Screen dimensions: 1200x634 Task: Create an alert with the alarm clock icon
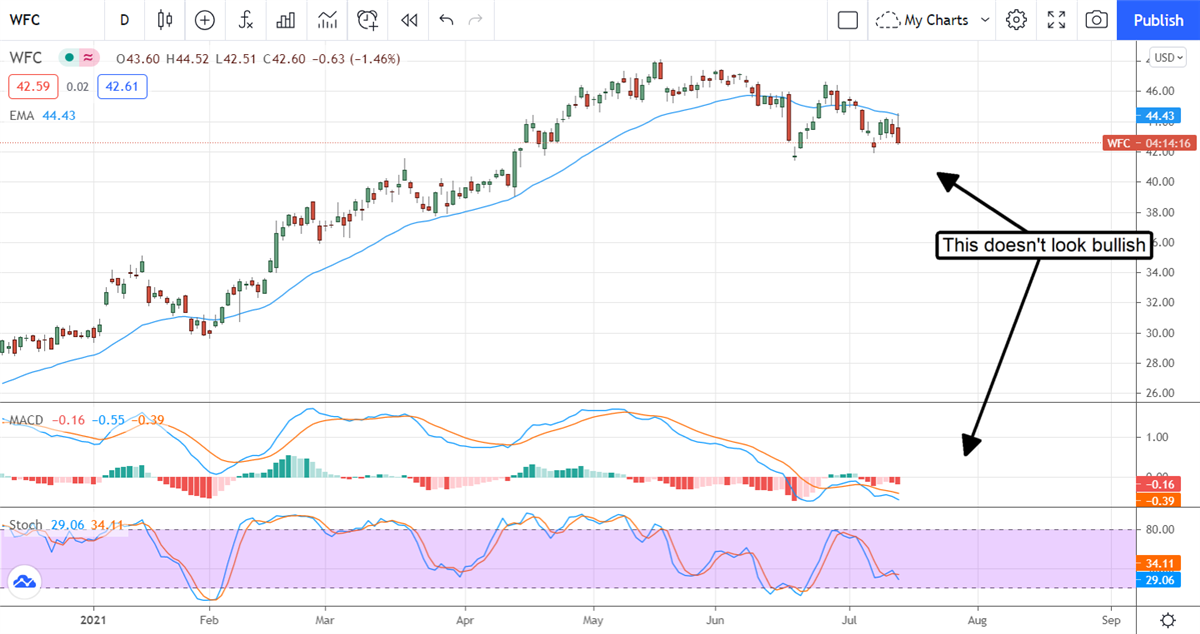pos(368,20)
